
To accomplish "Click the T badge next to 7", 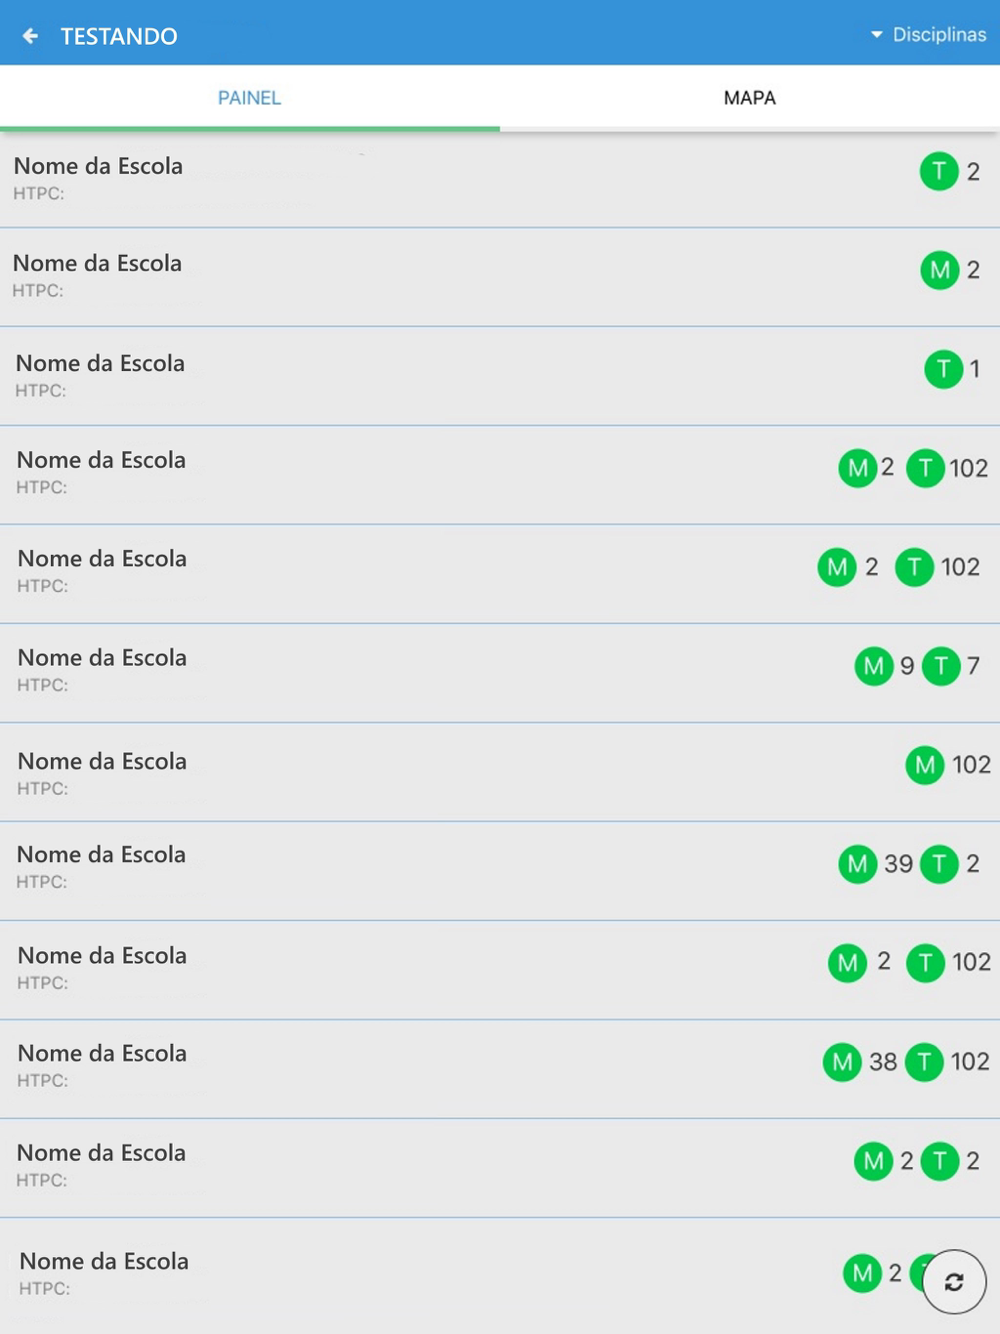I will pyautogui.click(x=940, y=666).
